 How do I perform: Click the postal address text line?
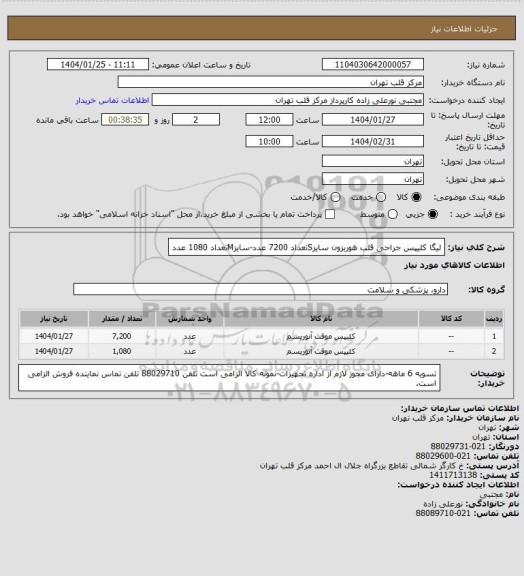[390, 465]
